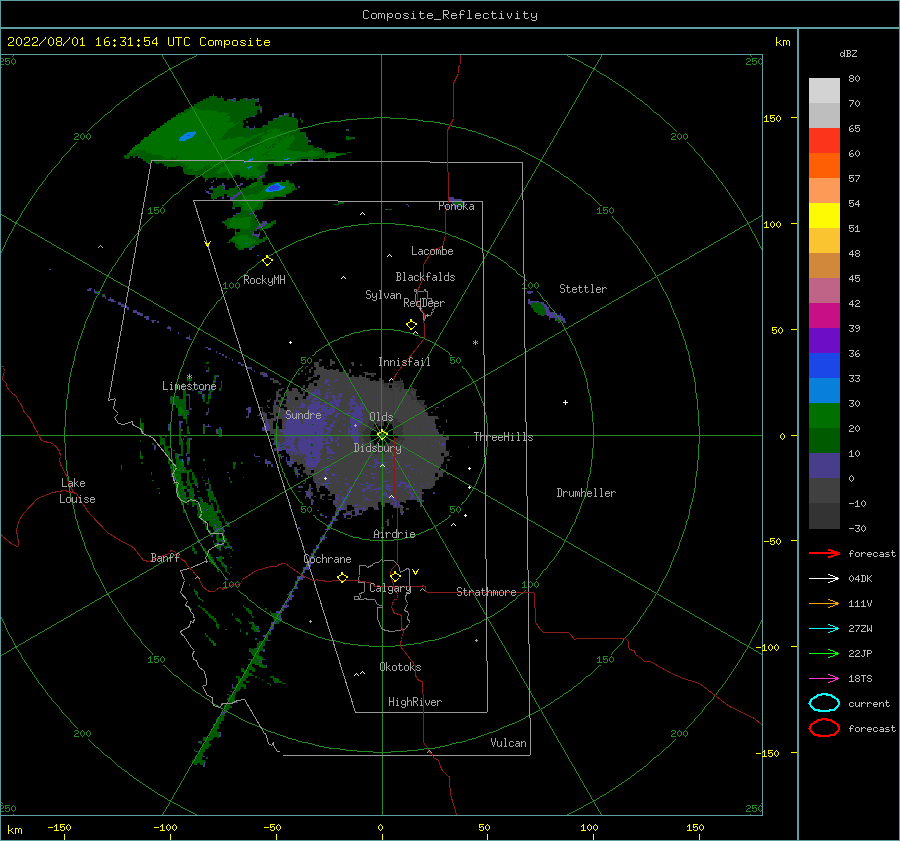This screenshot has width=900, height=841.
Task: Click the Composite_Reflectivity title text
Action: (x=450, y=15)
